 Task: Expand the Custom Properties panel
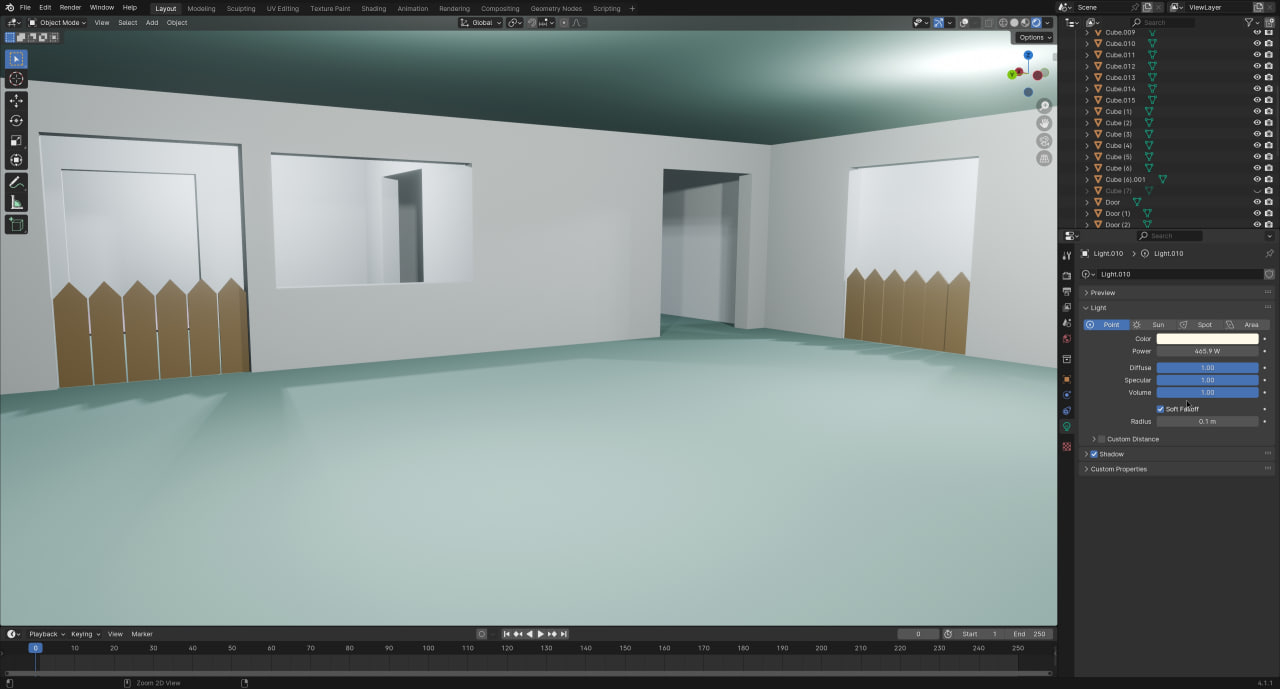(1118, 469)
